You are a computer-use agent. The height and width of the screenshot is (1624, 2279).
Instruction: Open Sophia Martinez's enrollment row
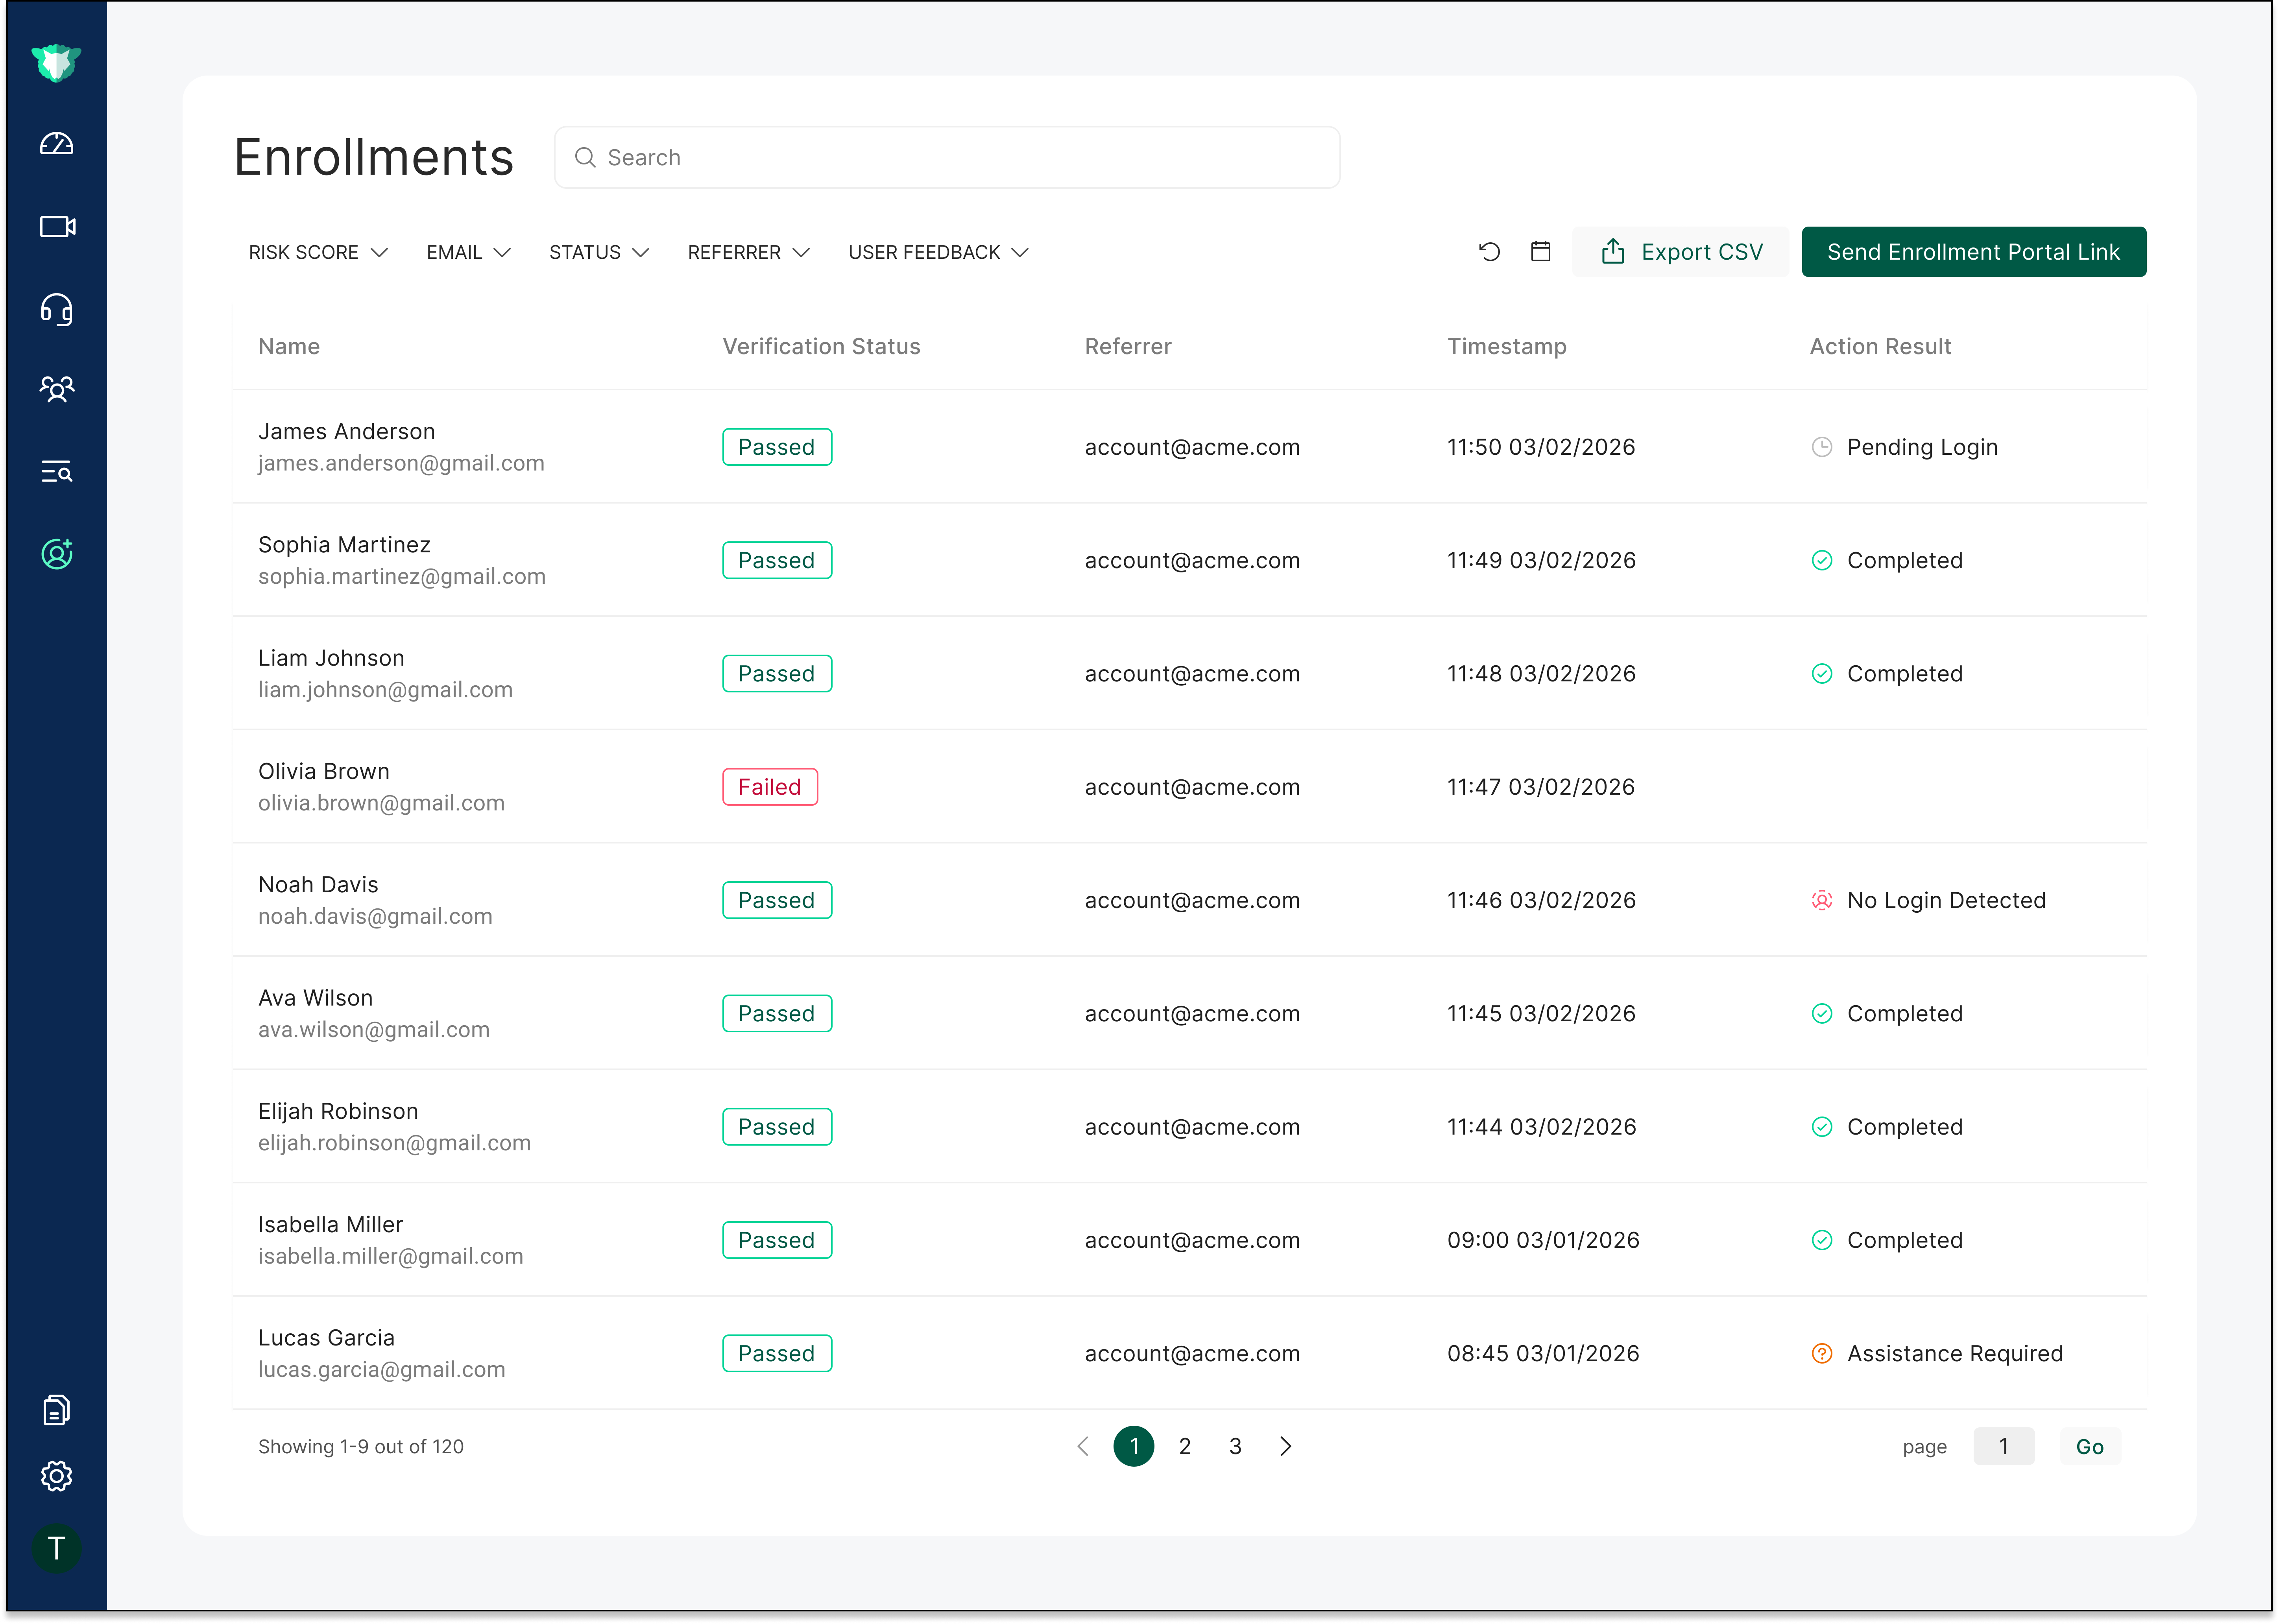[1189, 560]
